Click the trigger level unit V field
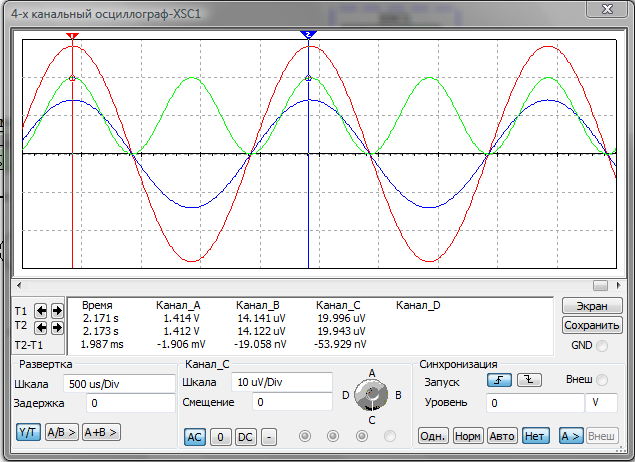The image size is (635, 462). [601, 403]
